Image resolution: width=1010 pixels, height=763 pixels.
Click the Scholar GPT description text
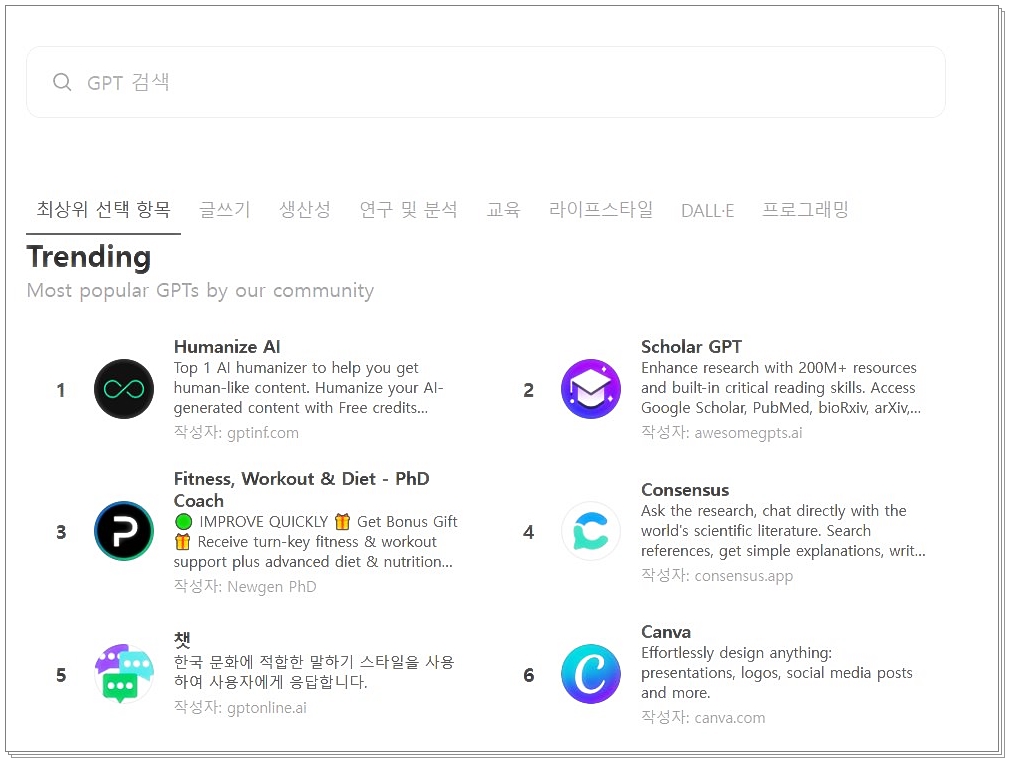pos(781,388)
